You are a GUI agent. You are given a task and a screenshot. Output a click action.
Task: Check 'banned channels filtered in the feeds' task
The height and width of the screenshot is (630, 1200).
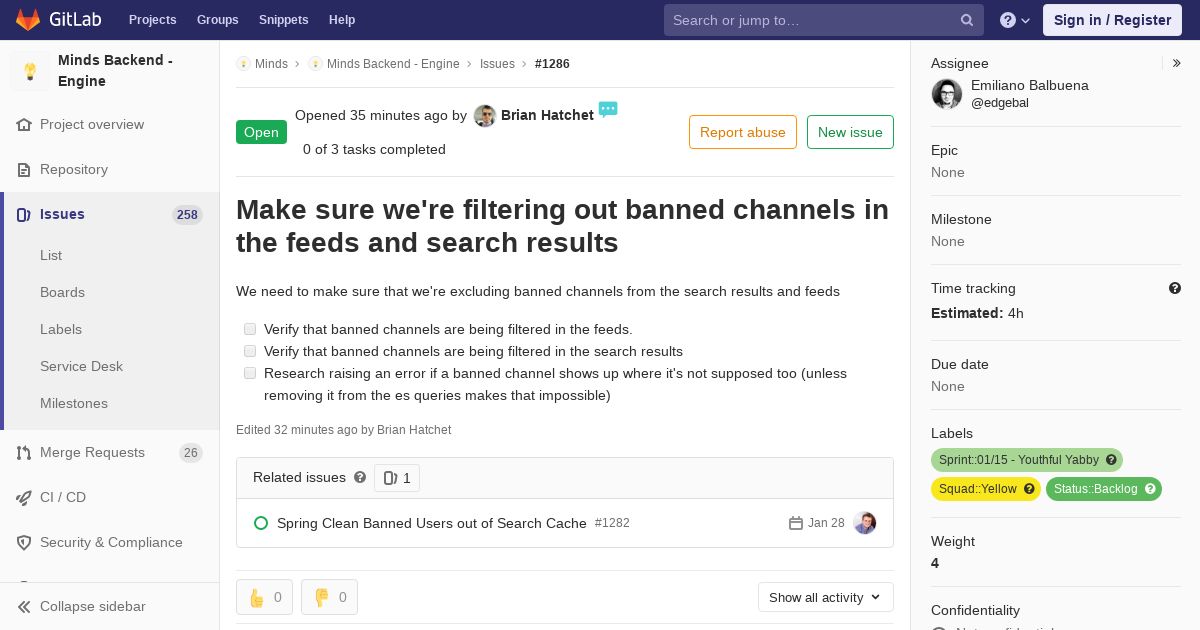pos(250,329)
